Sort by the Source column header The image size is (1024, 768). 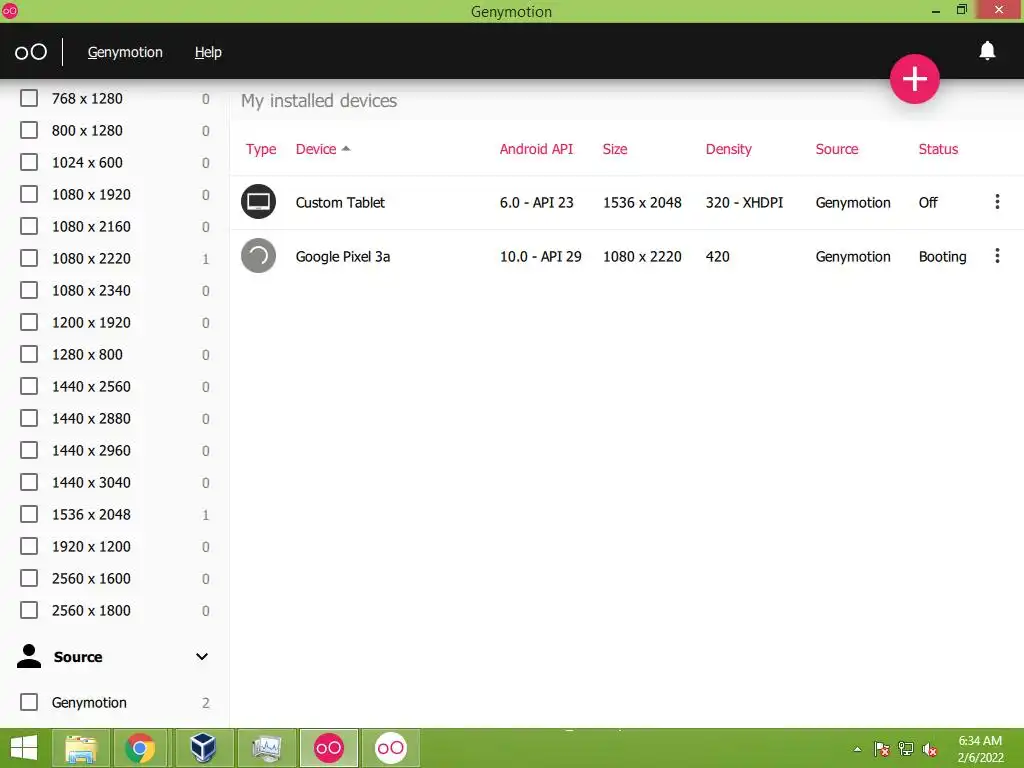tap(837, 149)
